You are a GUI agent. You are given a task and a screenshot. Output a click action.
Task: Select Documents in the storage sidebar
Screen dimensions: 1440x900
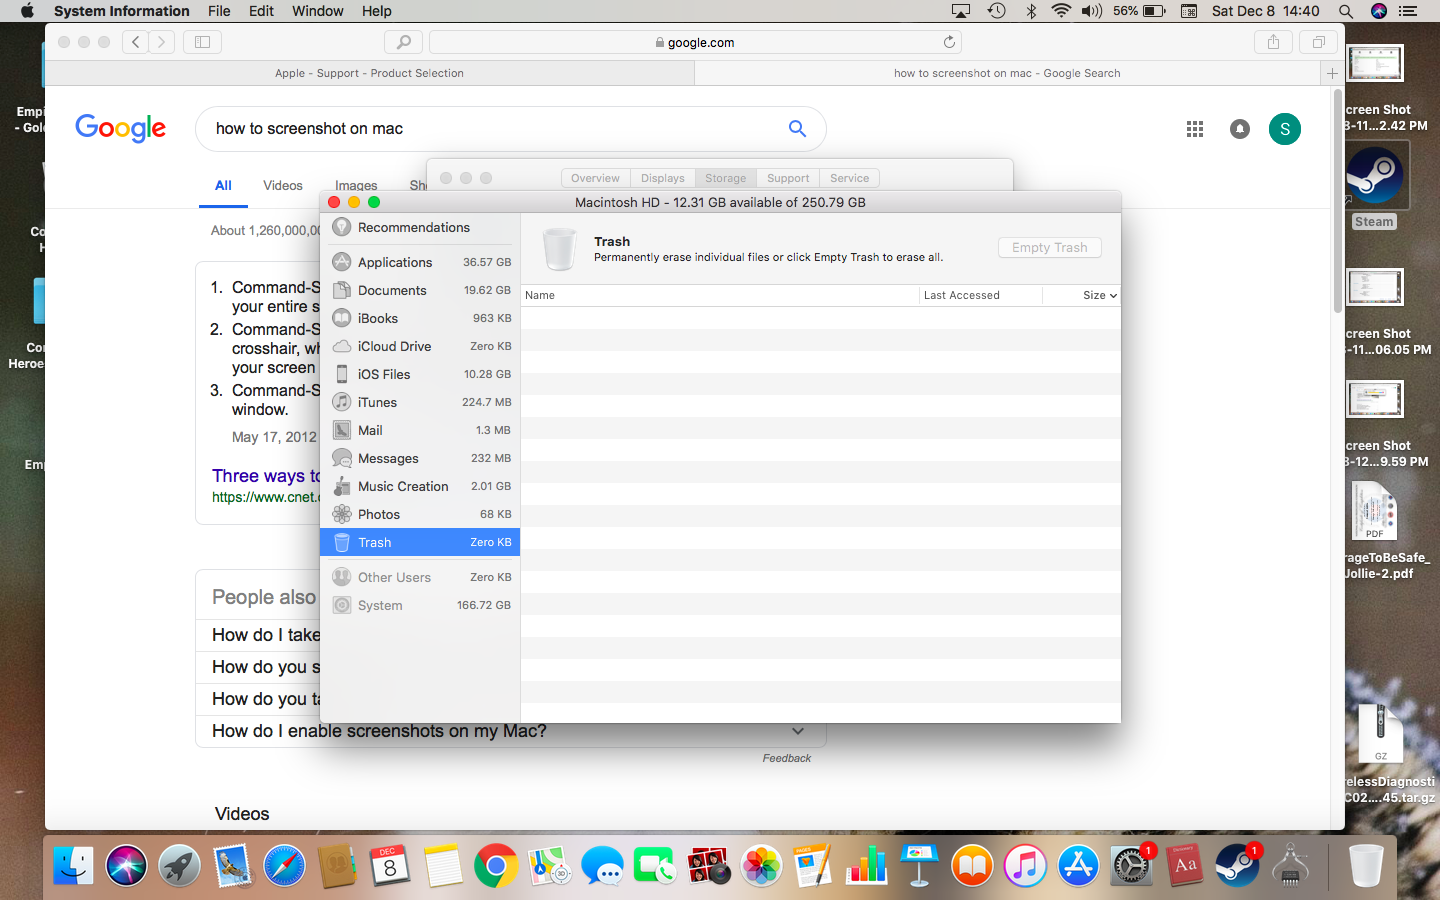(x=420, y=290)
